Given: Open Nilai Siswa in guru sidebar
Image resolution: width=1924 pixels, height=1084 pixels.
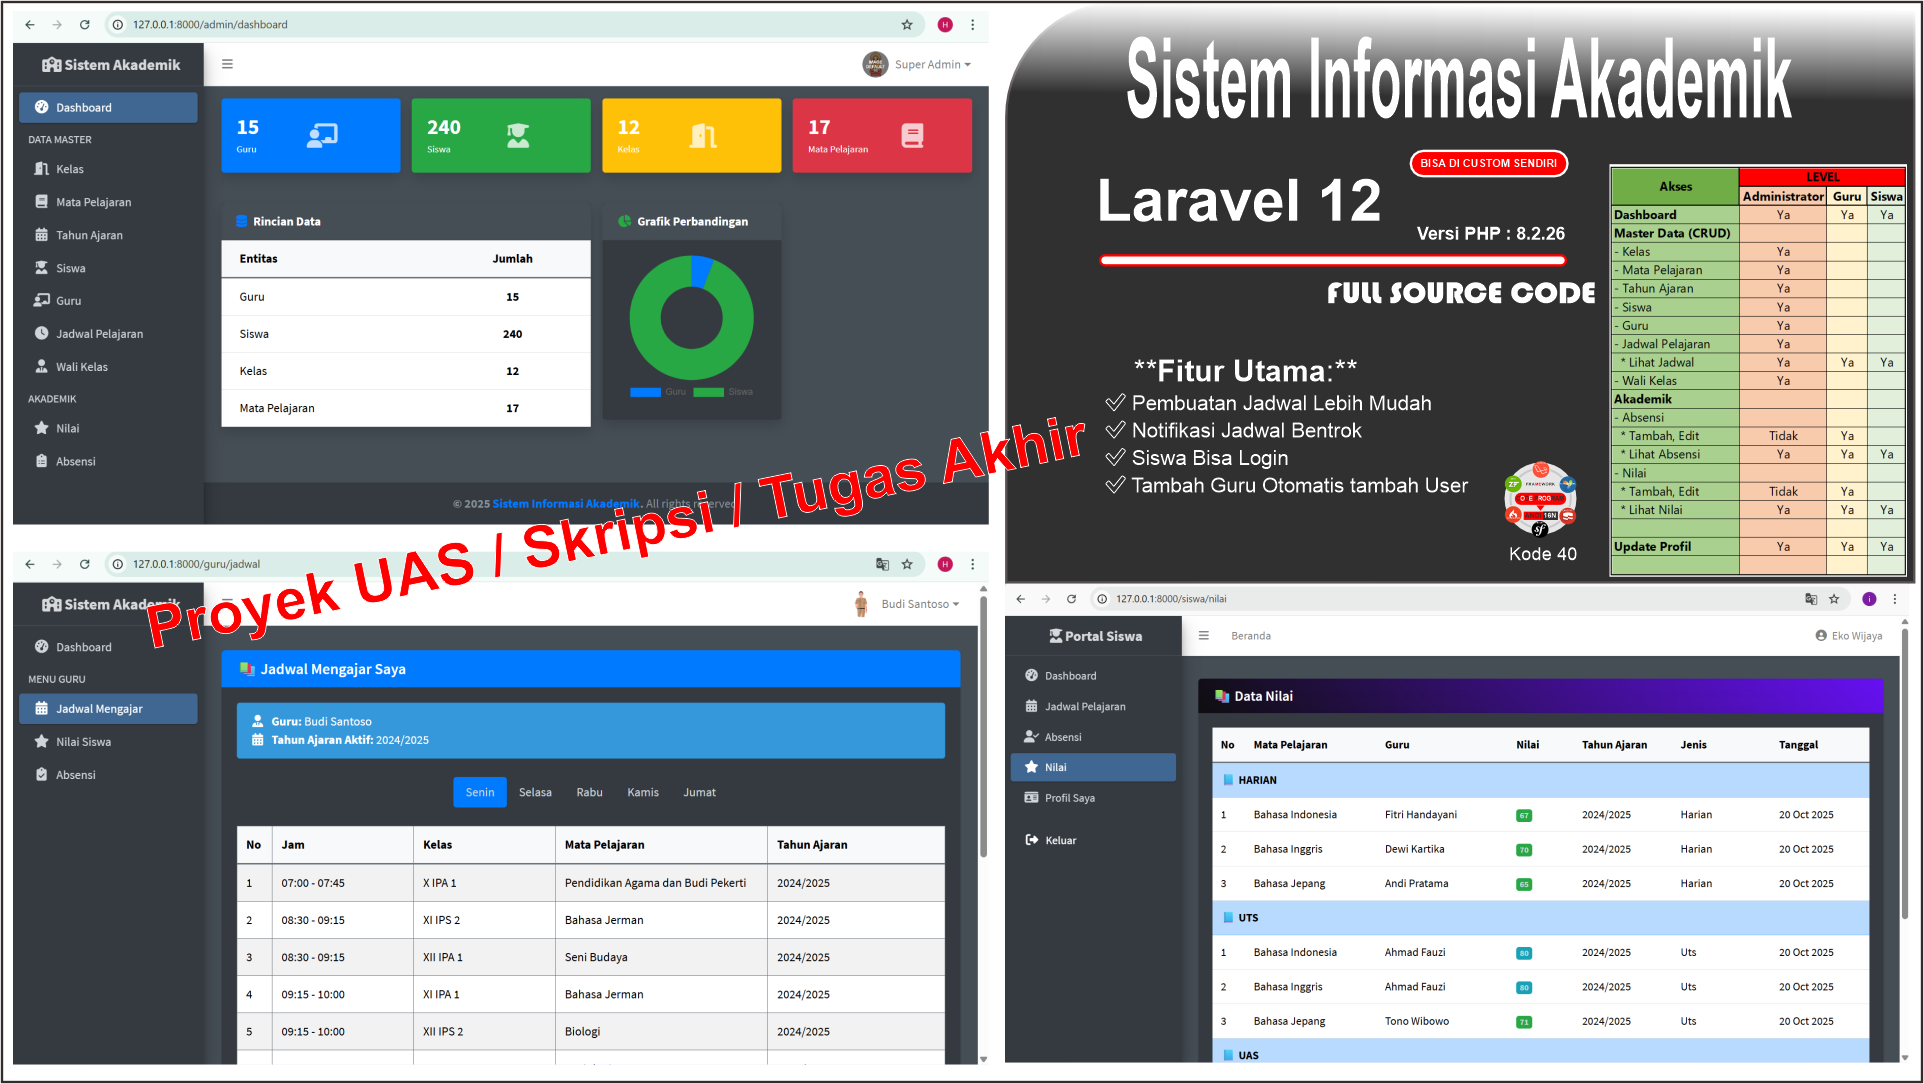Looking at the screenshot, I should click(x=108, y=742).
